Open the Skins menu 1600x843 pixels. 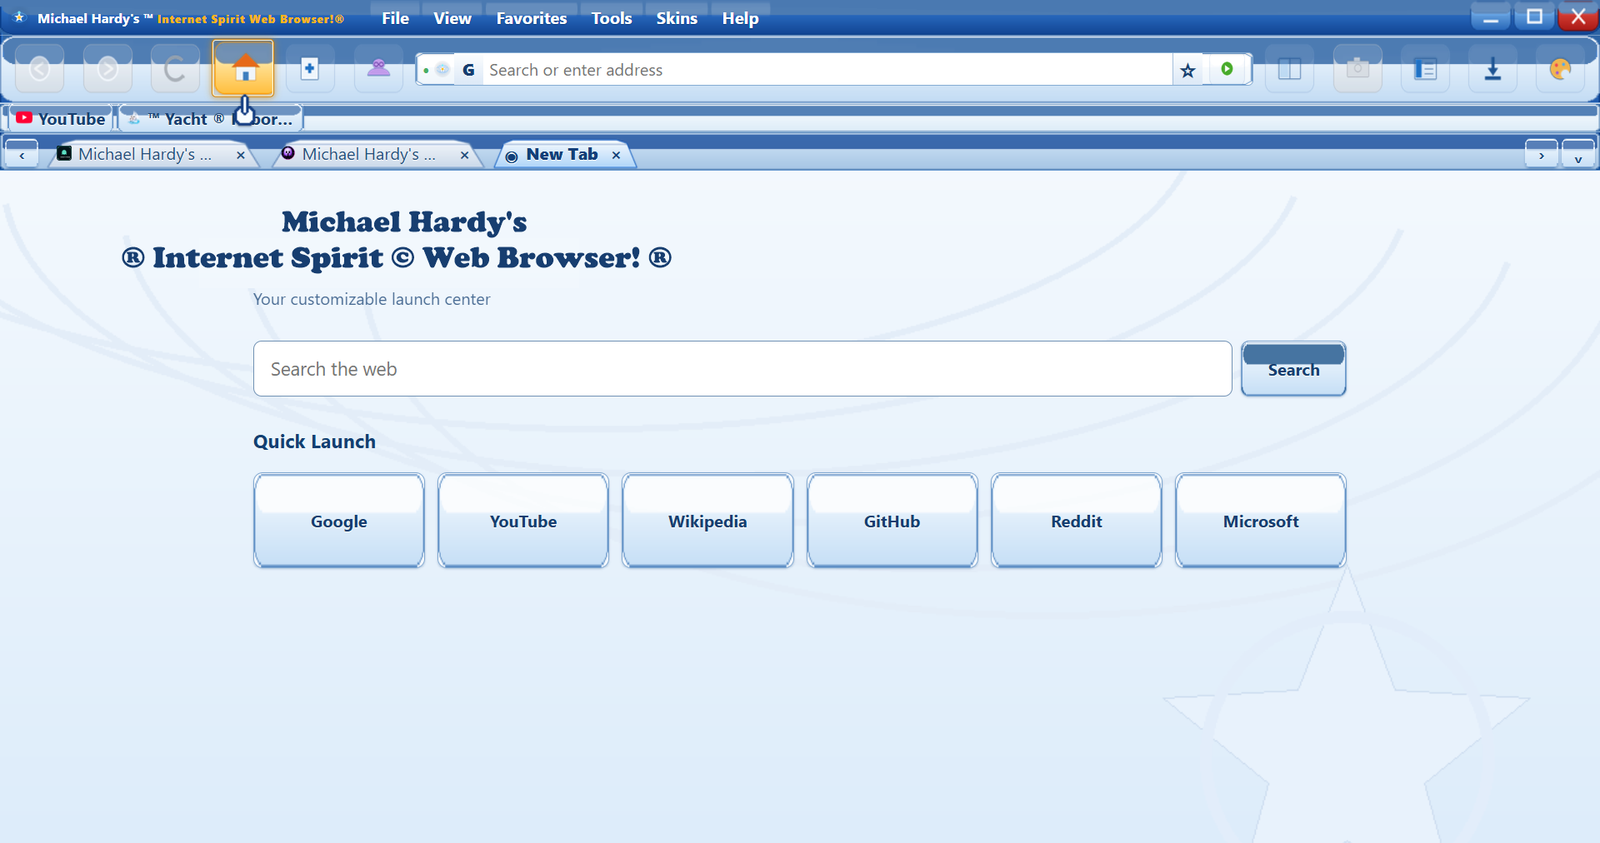coord(676,18)
